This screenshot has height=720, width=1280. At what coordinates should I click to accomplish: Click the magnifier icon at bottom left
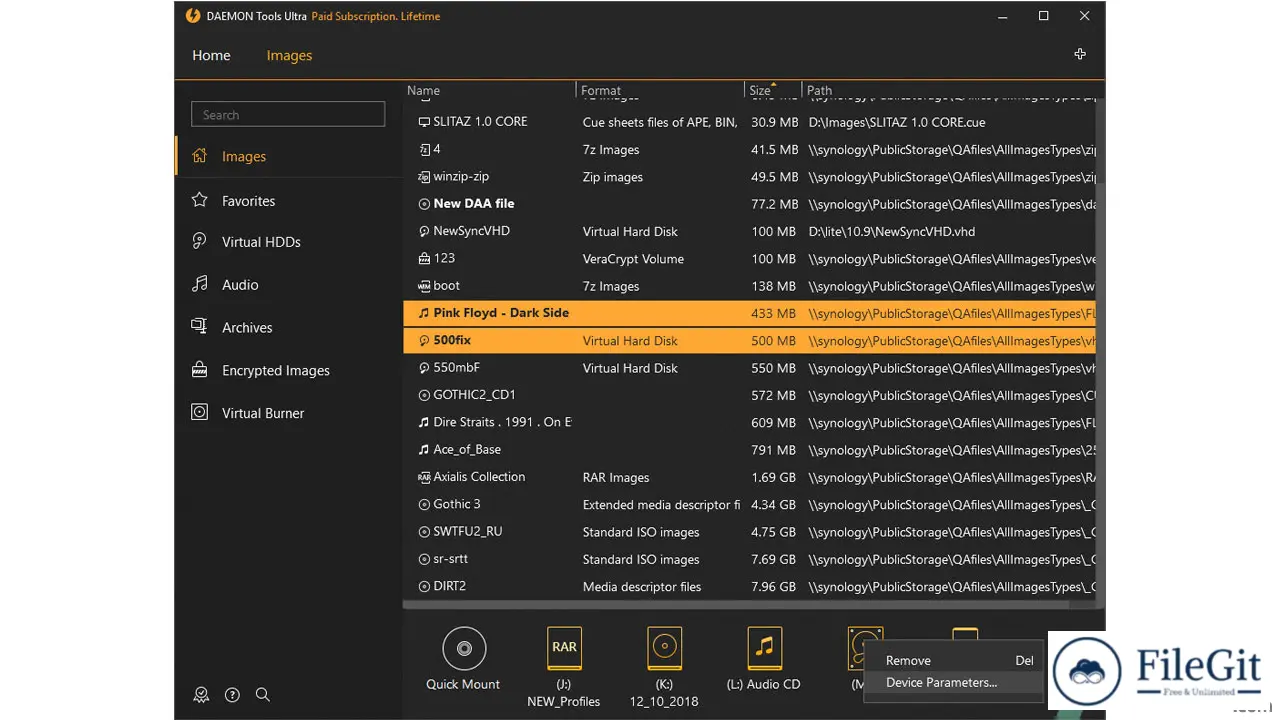tap(262, 695)
